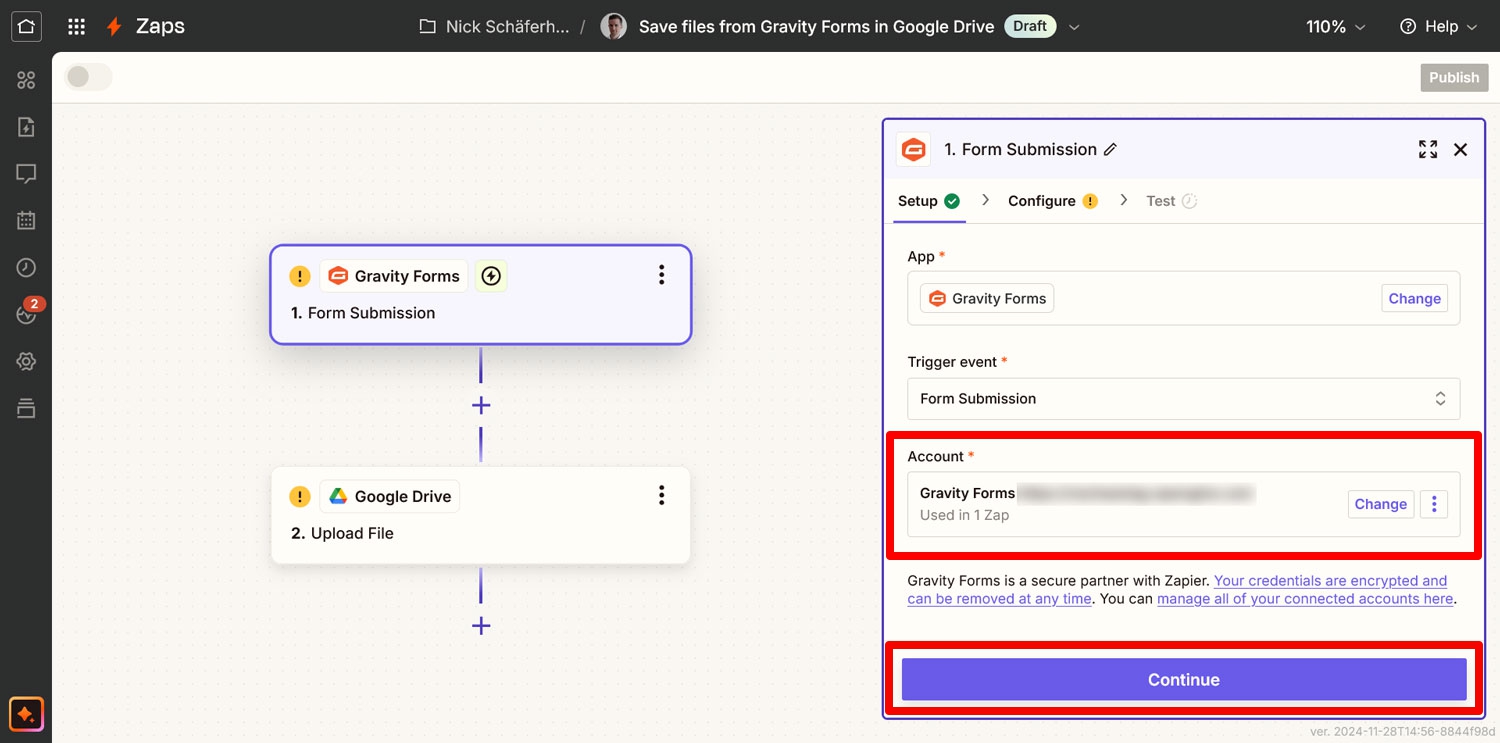Open manage all connected accounts link

point(1305,599)
